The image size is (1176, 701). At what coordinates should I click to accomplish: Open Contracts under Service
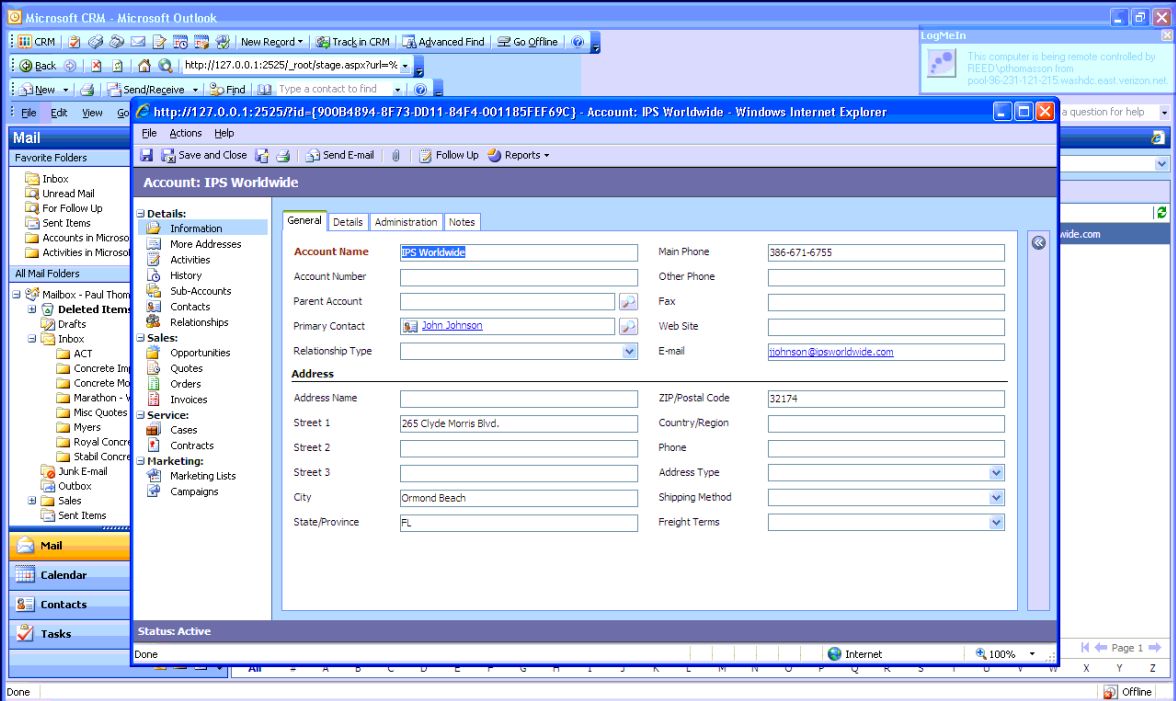click(191, 445)
